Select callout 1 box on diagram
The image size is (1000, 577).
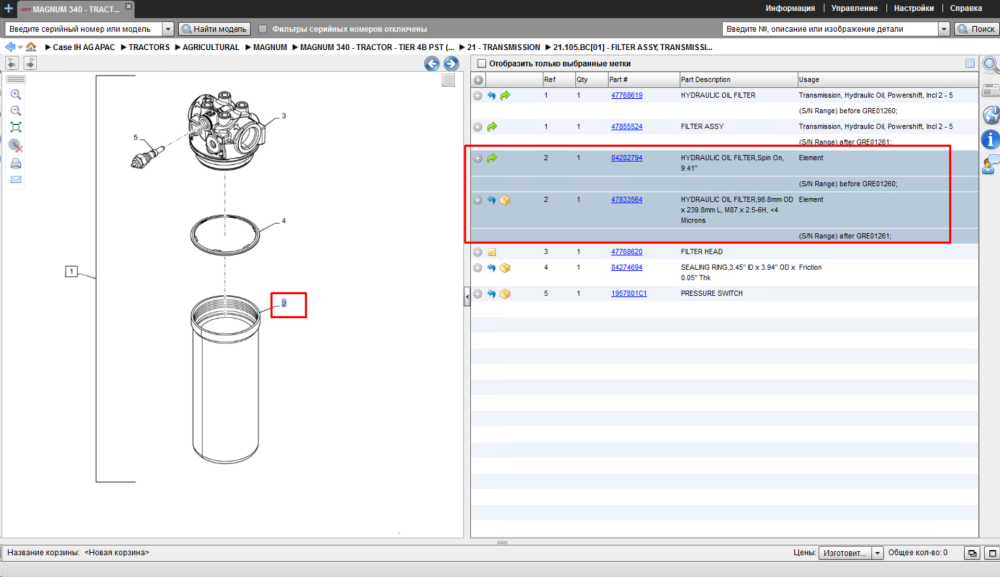tap(71, 272)
